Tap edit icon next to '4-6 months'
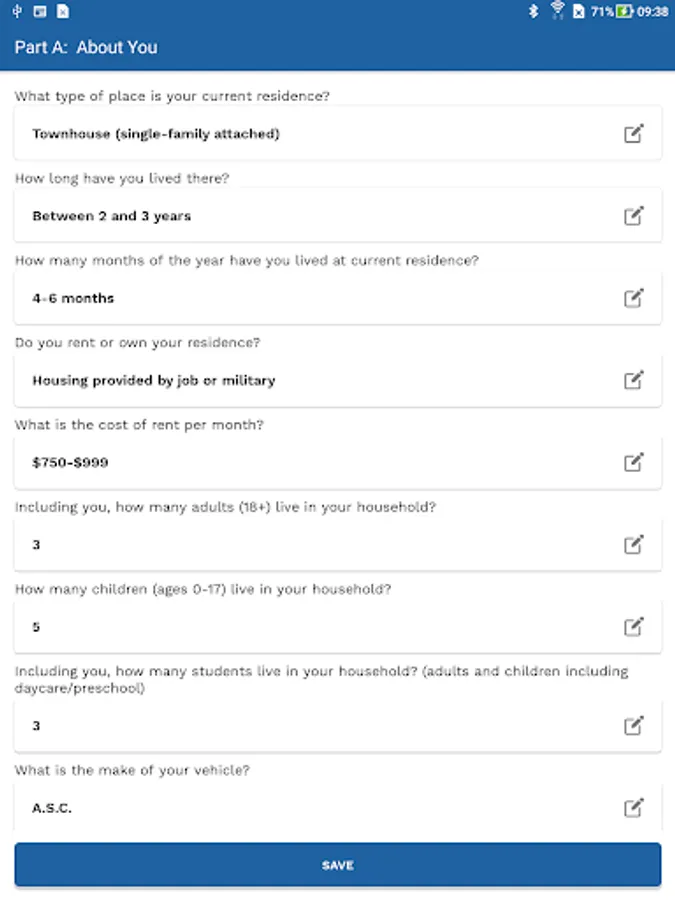 [633, 298]
